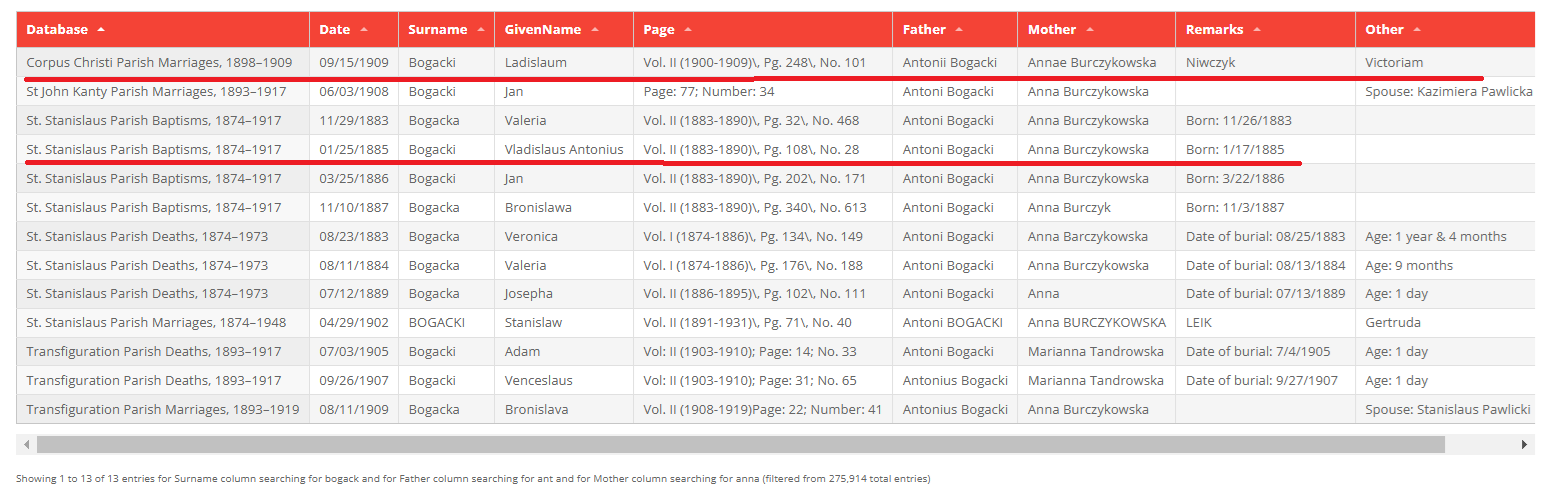1558x503 pixels.
Task: Select the St John Kanty Parish Marriages entry
Action: [156, 92]
